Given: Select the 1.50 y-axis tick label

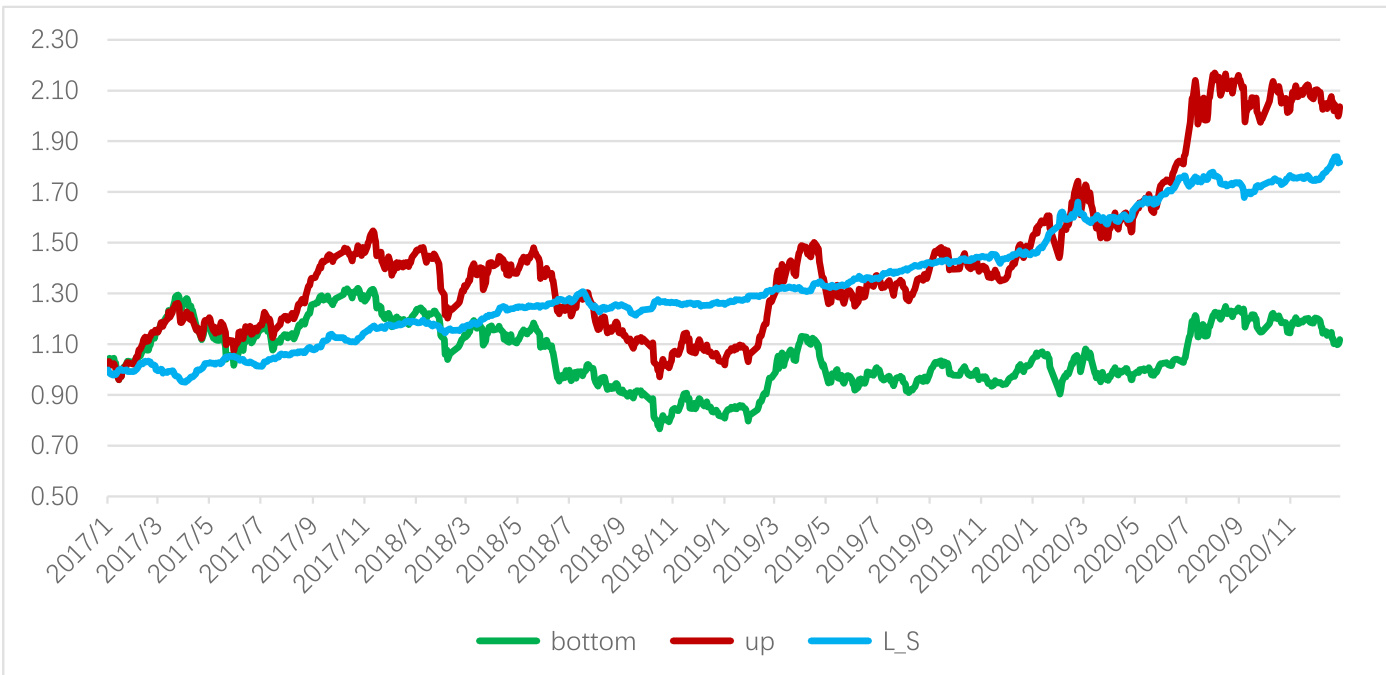Looking at the screenshot, I should [56, 243].
